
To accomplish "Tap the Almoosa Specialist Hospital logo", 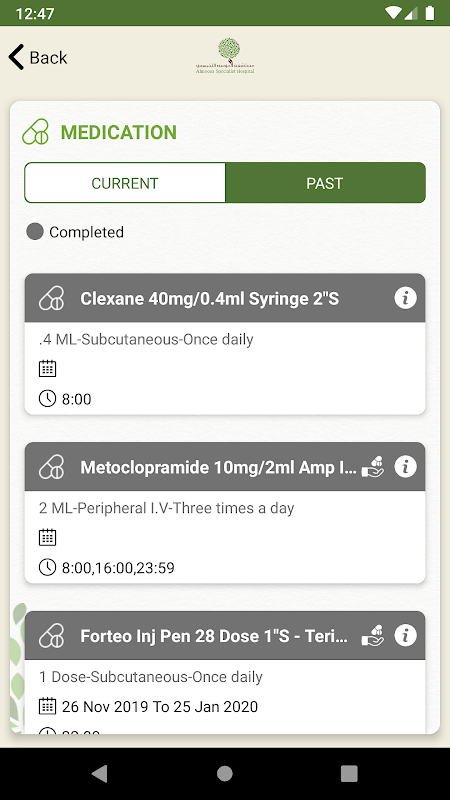I will point(225,56).
